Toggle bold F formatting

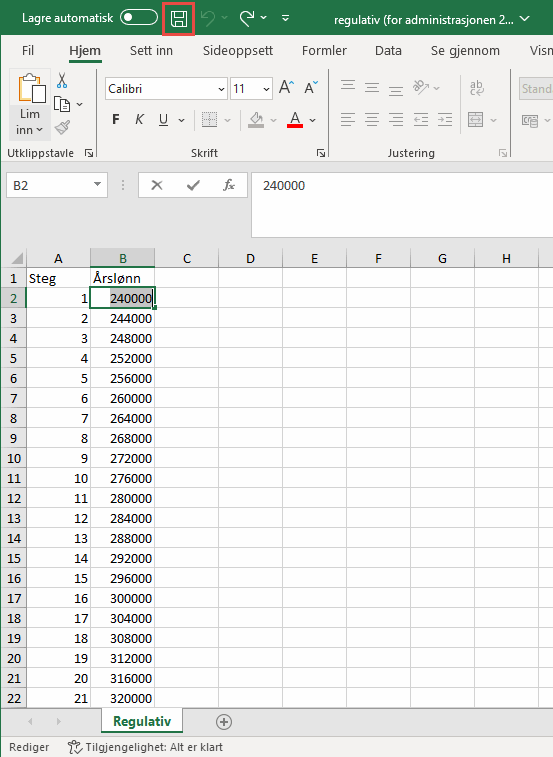pos(115,120)
